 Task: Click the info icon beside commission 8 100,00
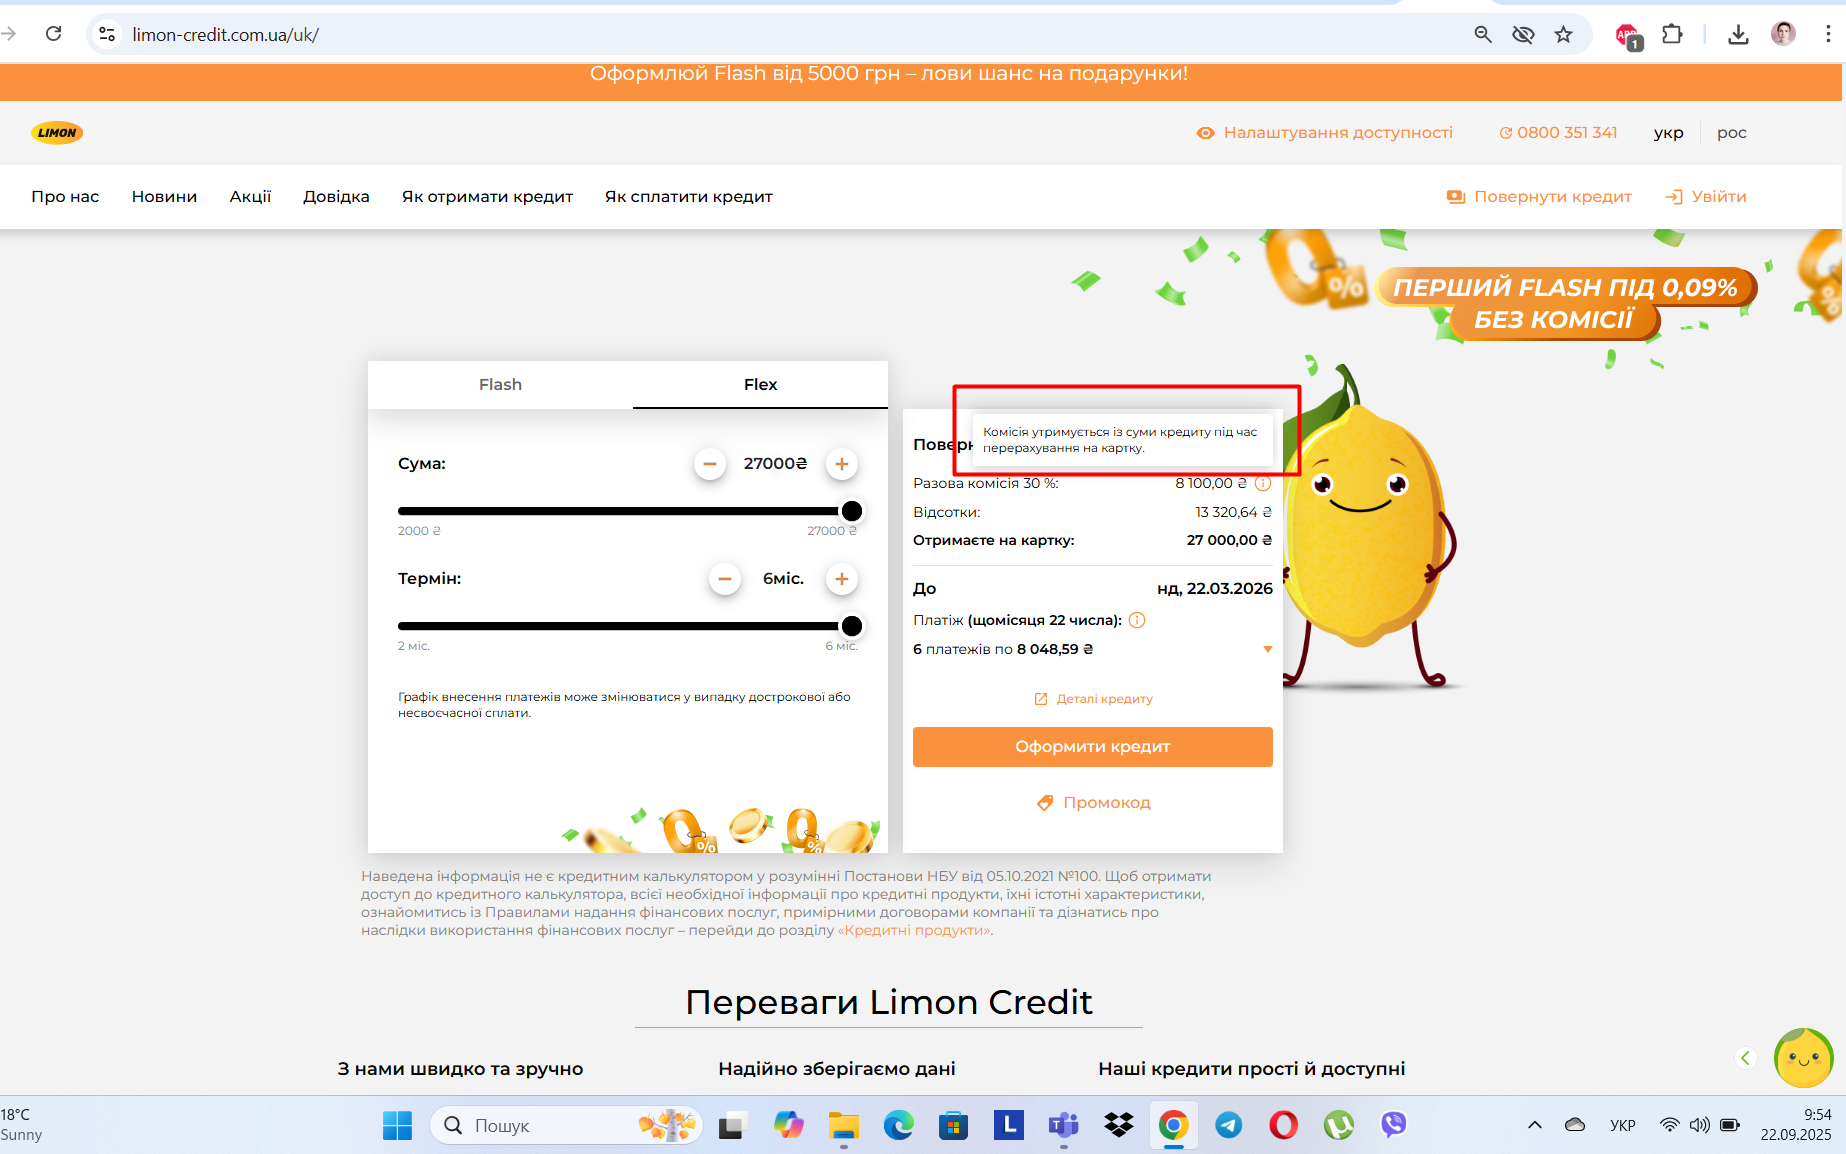[x=1263, y=483]
